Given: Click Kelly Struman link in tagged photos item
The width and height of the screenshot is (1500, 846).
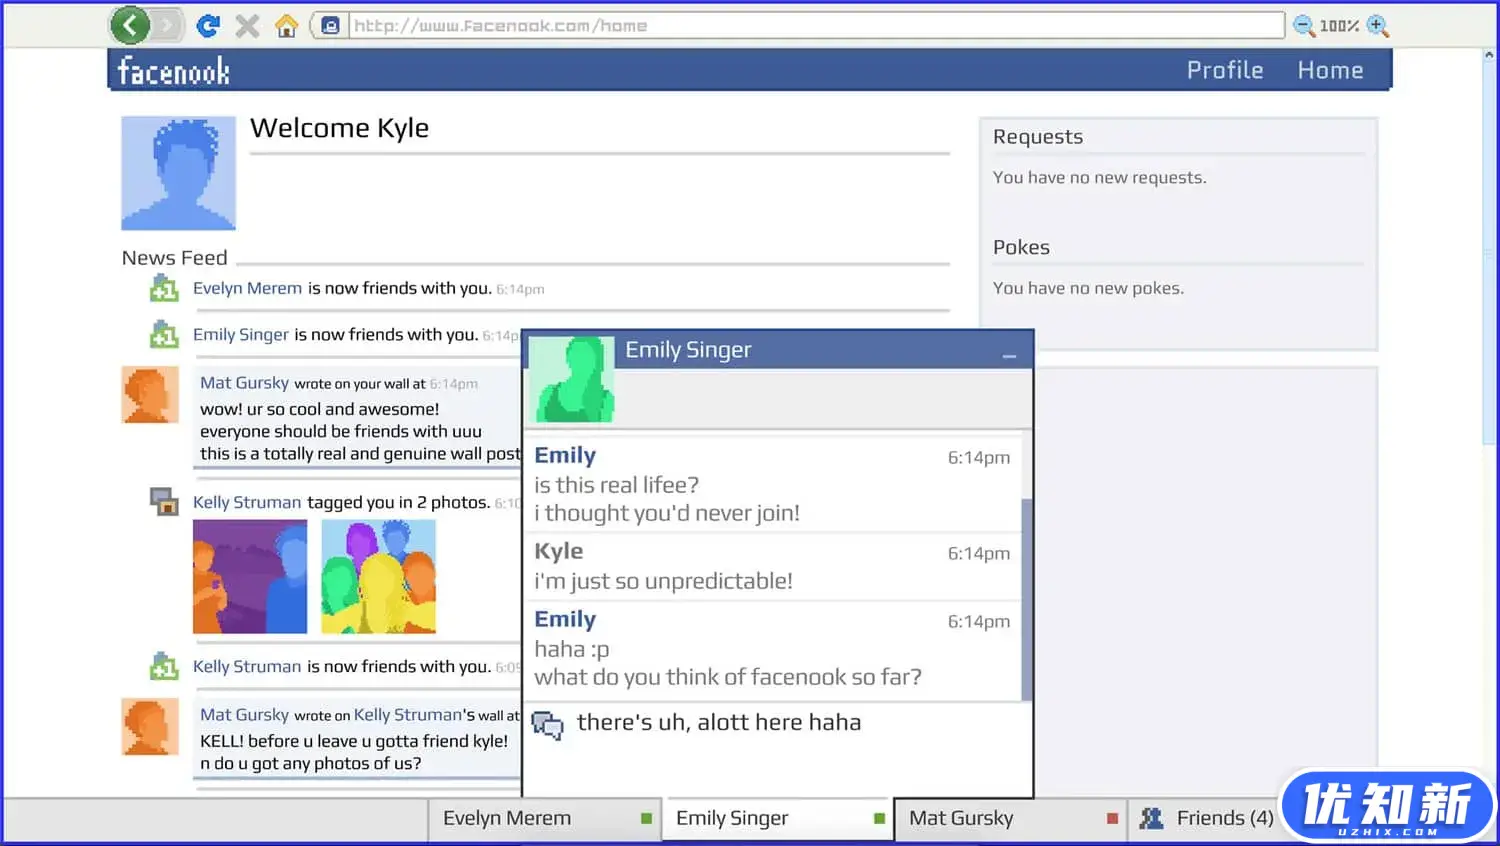Looking at the screenshot, I should coord(247,502).
